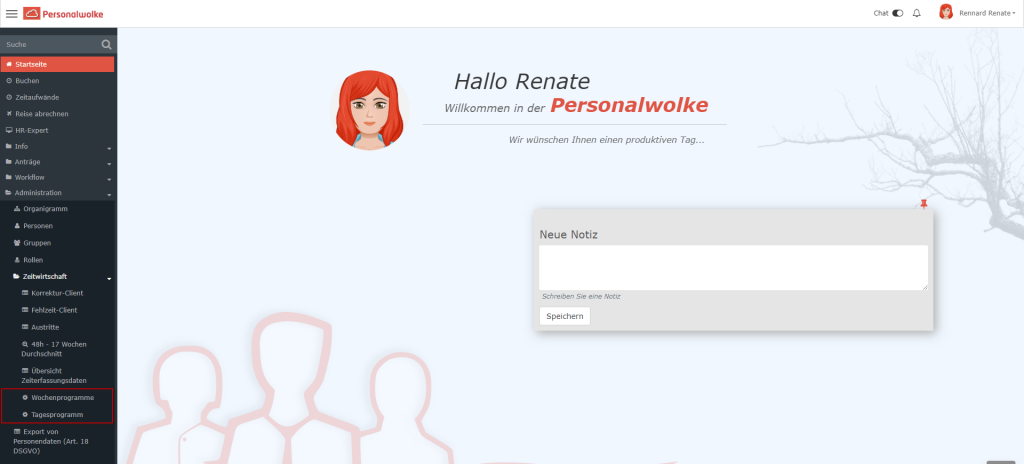This screenshot has width=1024, height=464.
Task: Click the Korrektur-Client table icon
Action: [25, 293]
